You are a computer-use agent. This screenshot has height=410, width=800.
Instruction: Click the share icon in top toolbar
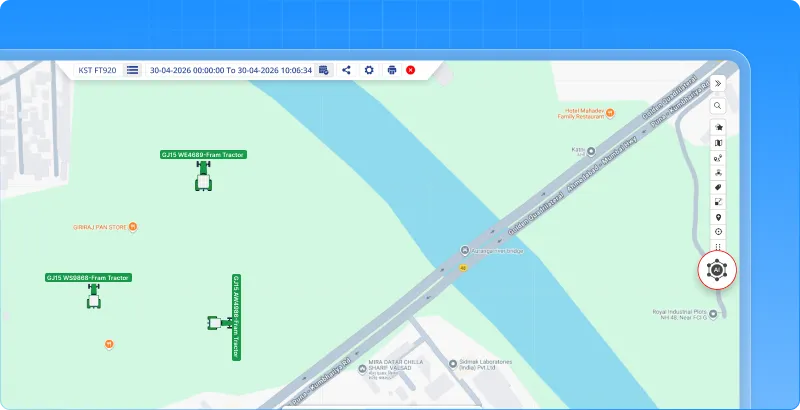click(x=346, y=70)
